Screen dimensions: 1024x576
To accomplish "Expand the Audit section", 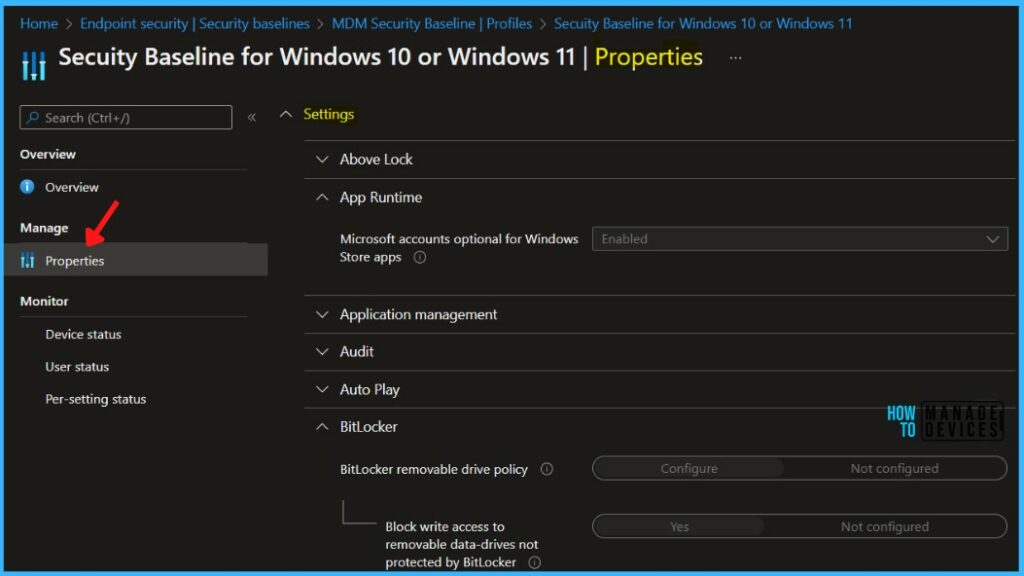I will click(x=322, y=352).
